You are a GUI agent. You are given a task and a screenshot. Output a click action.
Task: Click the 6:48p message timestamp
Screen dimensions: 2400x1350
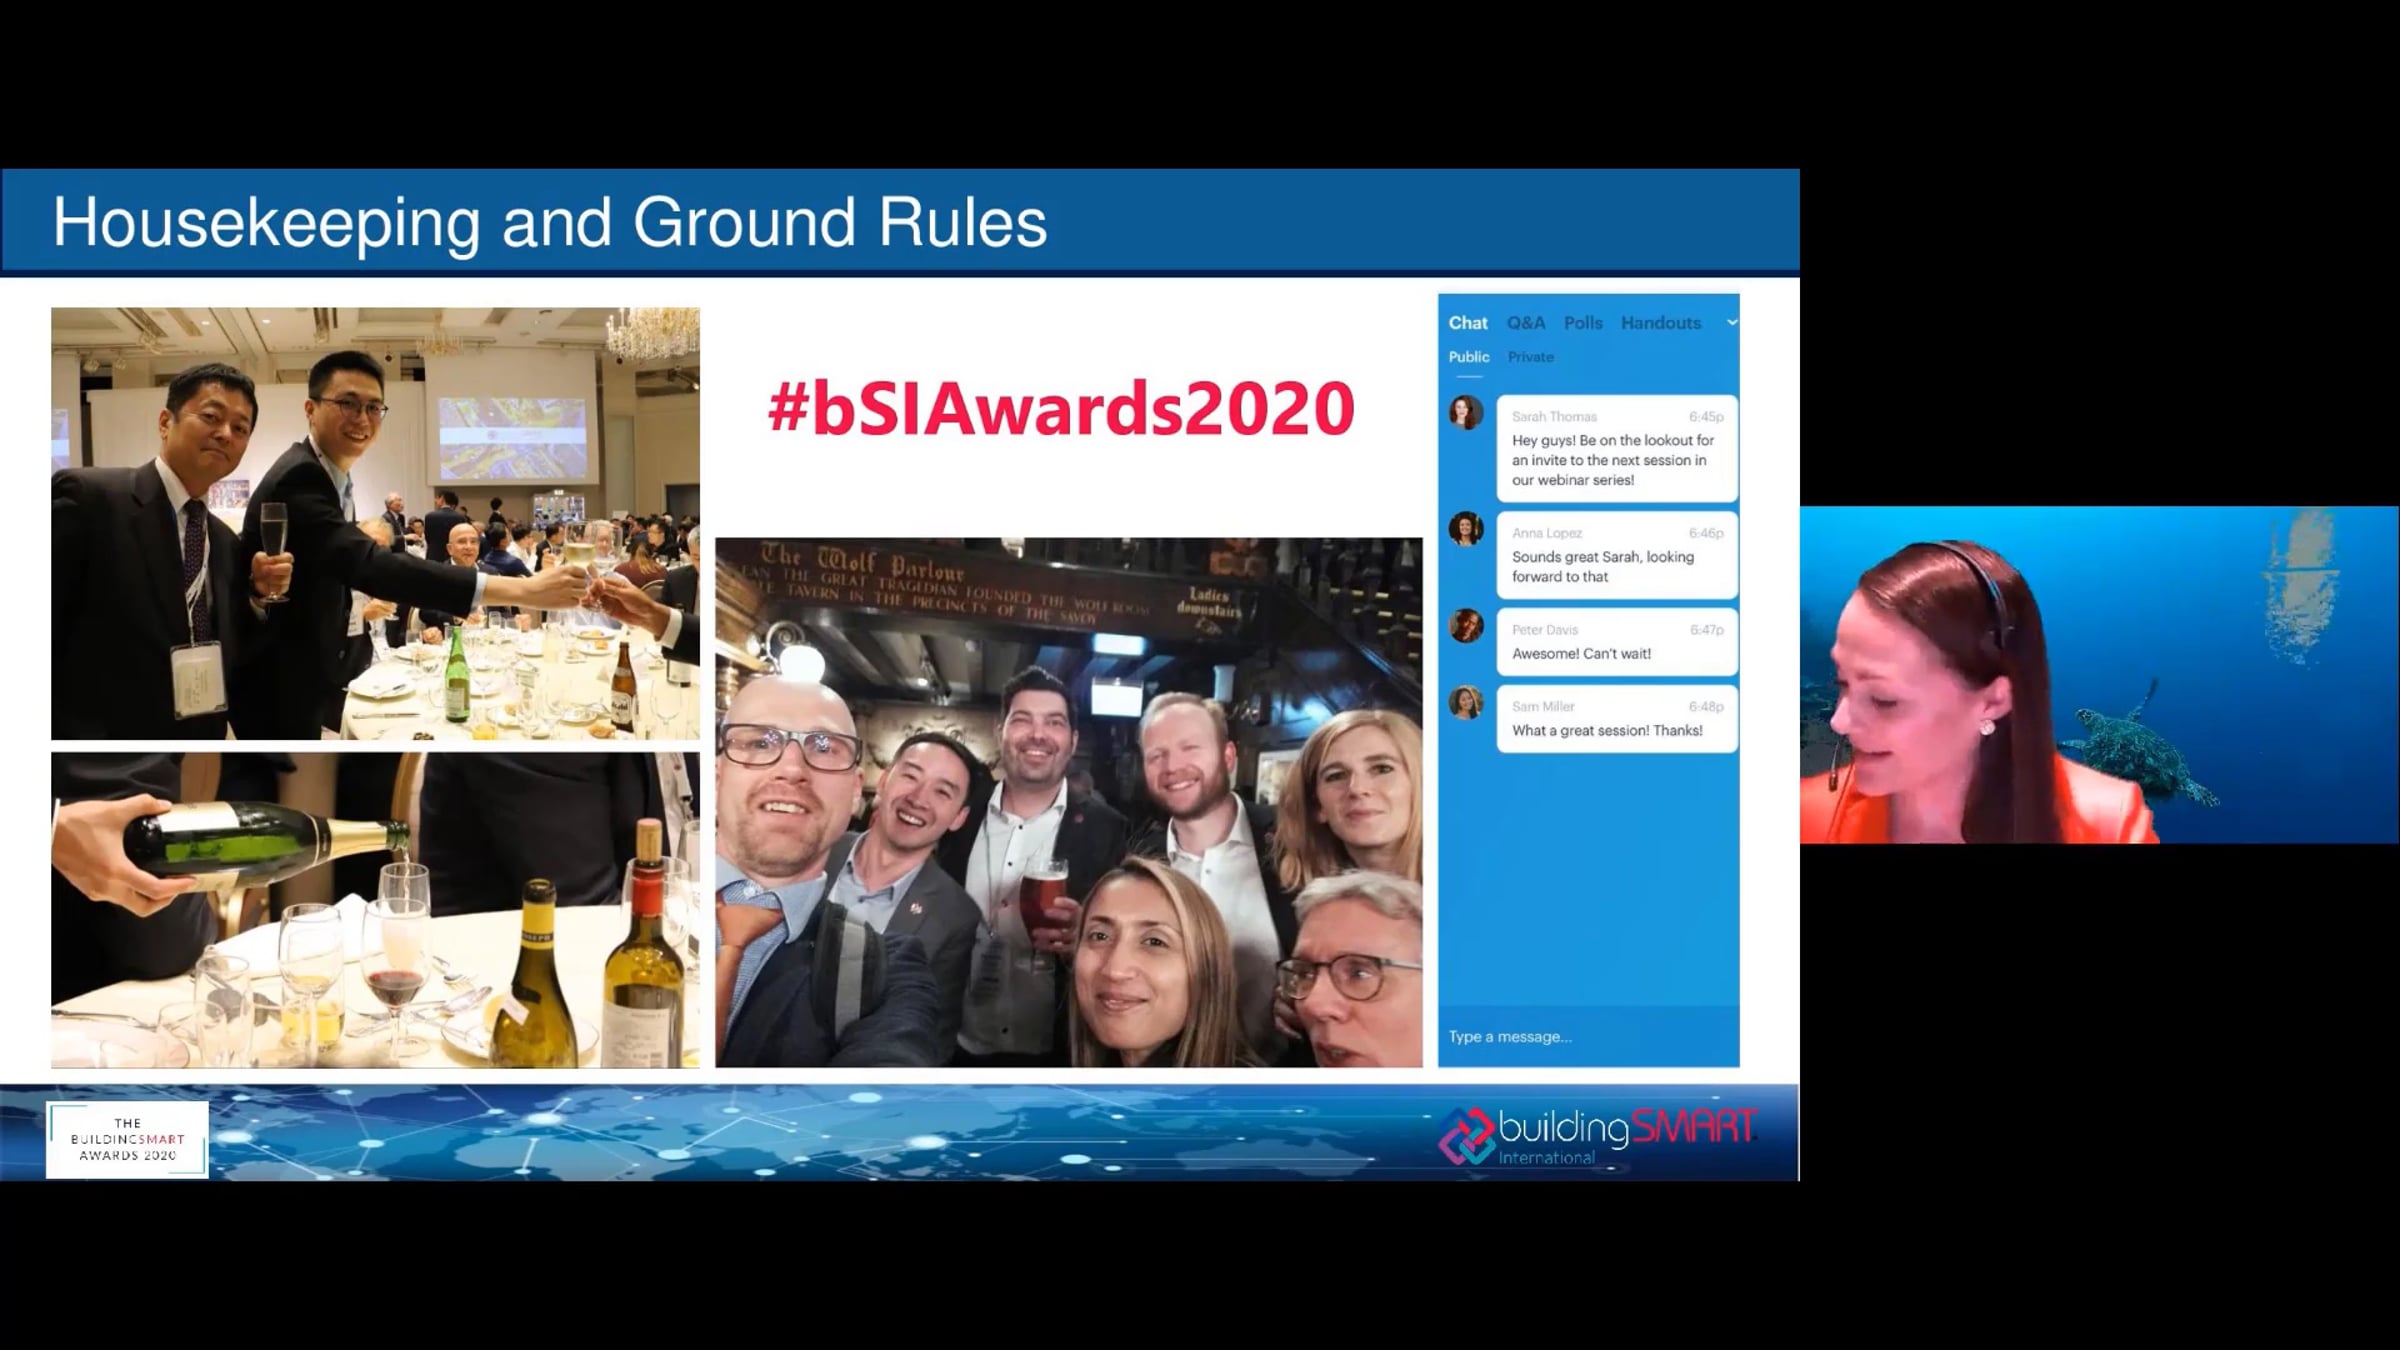click(1706, 707)
